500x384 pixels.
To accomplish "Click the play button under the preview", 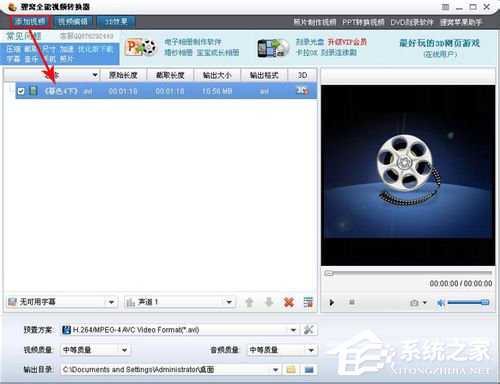I will (332, 303).
